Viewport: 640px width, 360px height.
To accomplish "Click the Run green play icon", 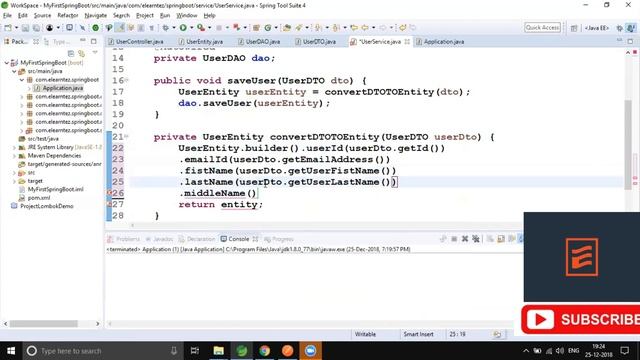I will pyautogui.click(x=183, y=28).
